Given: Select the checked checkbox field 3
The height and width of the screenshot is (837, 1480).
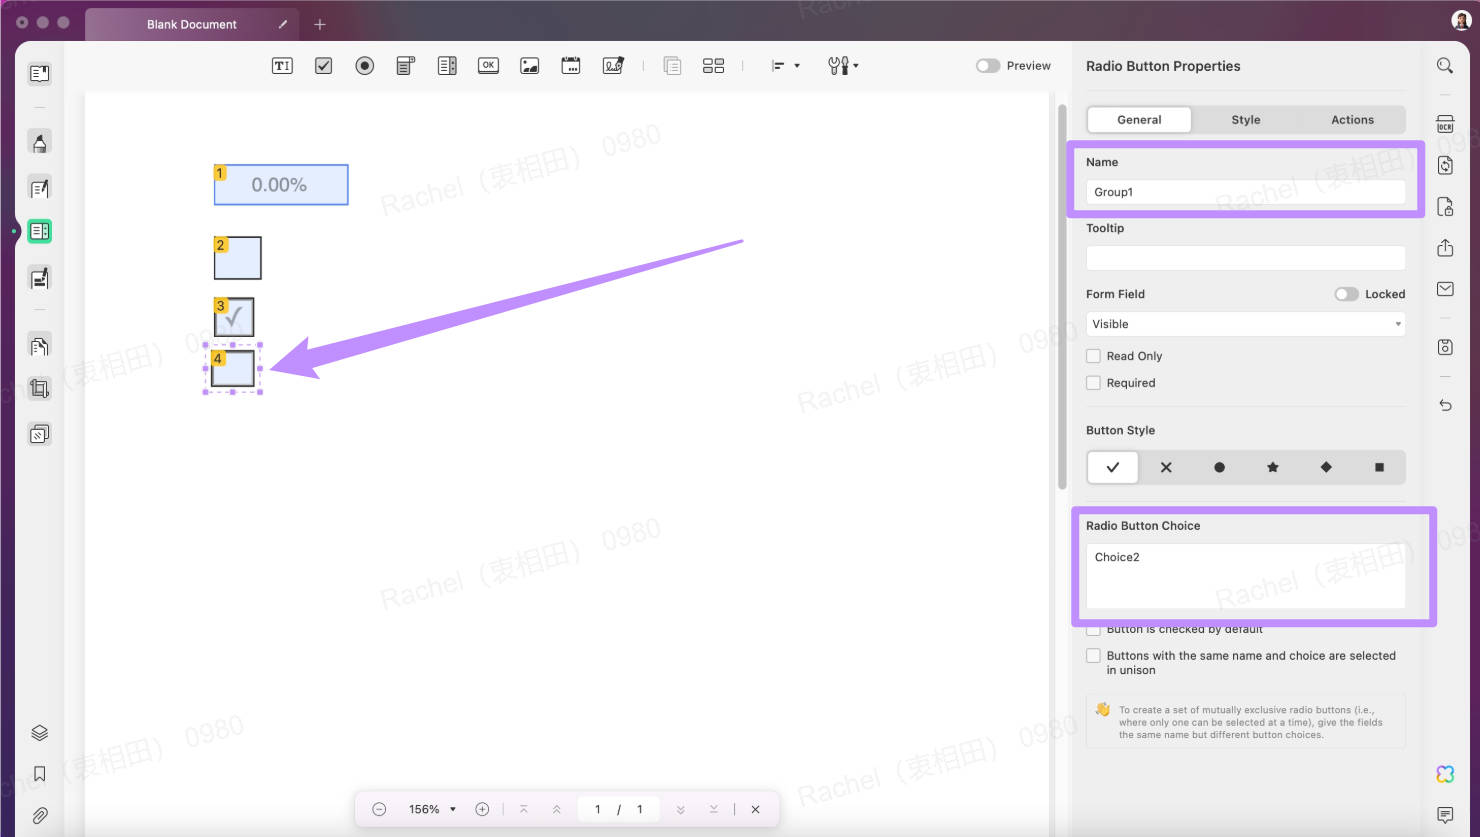Looking at the screenshot, I should click(x=234, y=317).
